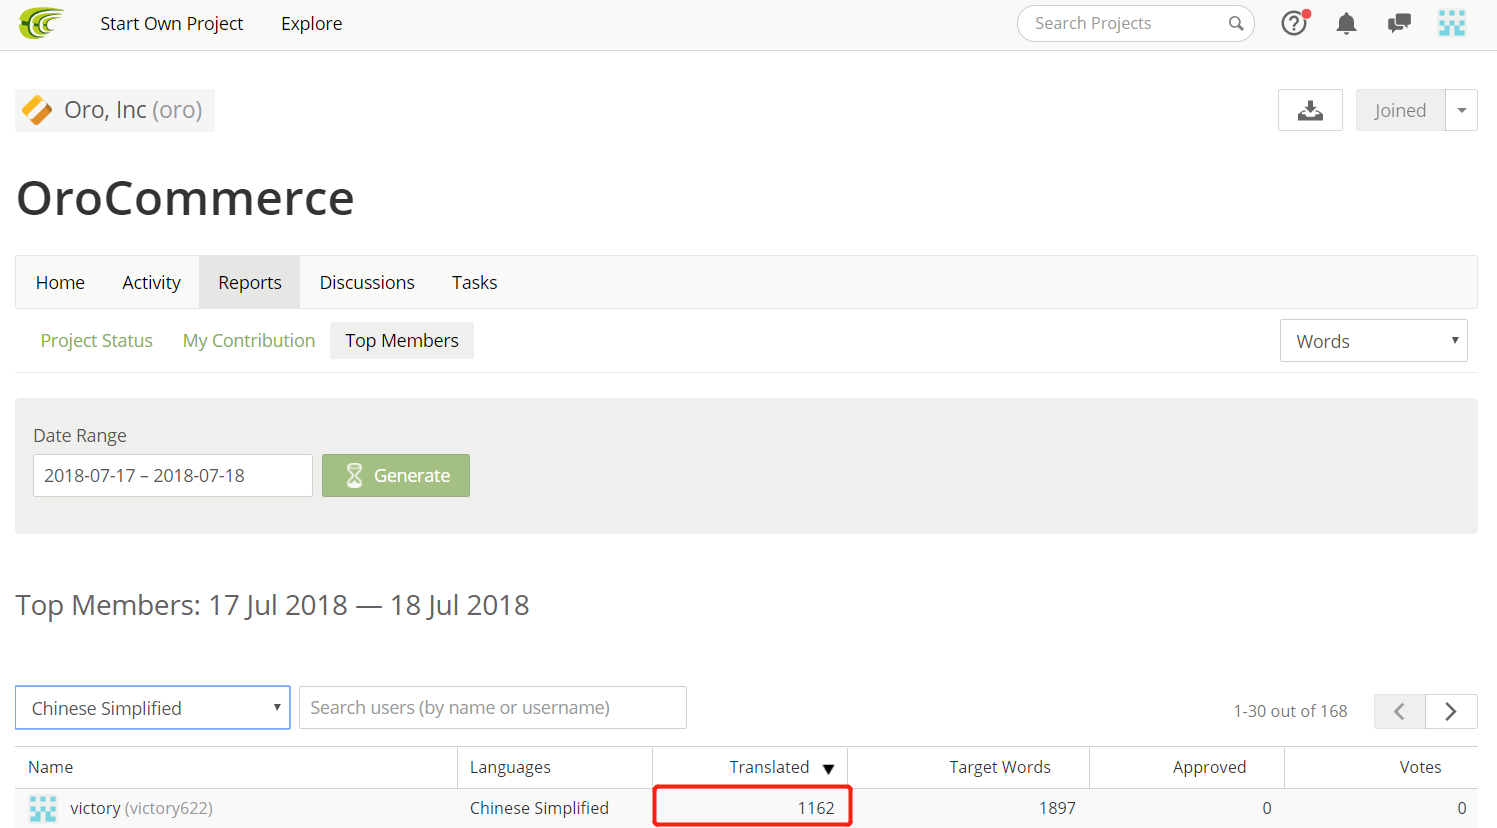
Task: Click the Oro, Inc organization logo
Action: (37, 110)
